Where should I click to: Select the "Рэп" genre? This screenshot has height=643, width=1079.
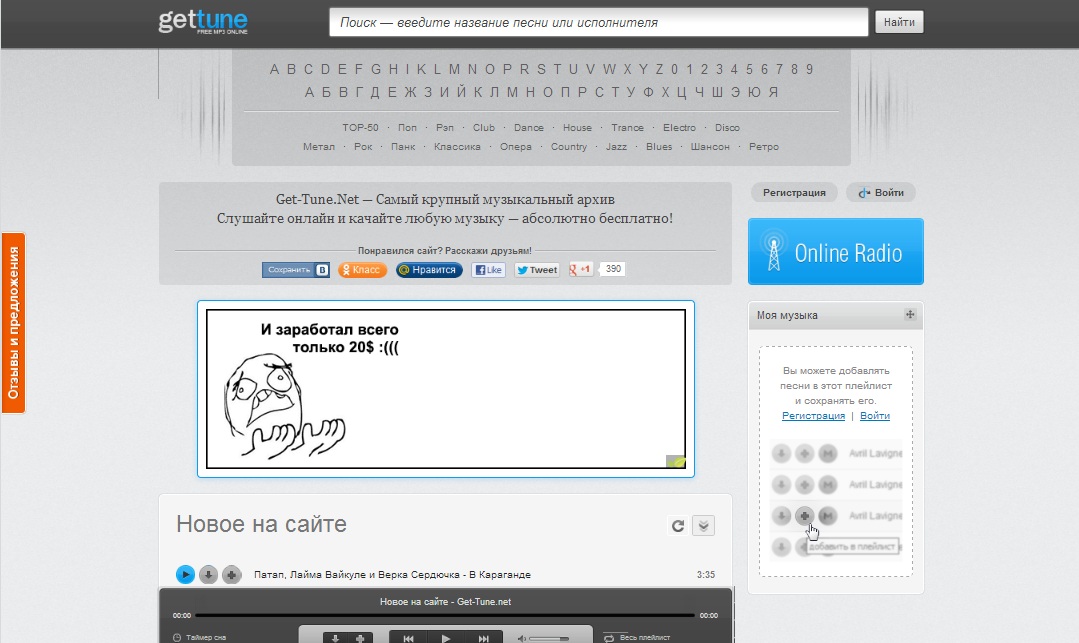point(445,127)
